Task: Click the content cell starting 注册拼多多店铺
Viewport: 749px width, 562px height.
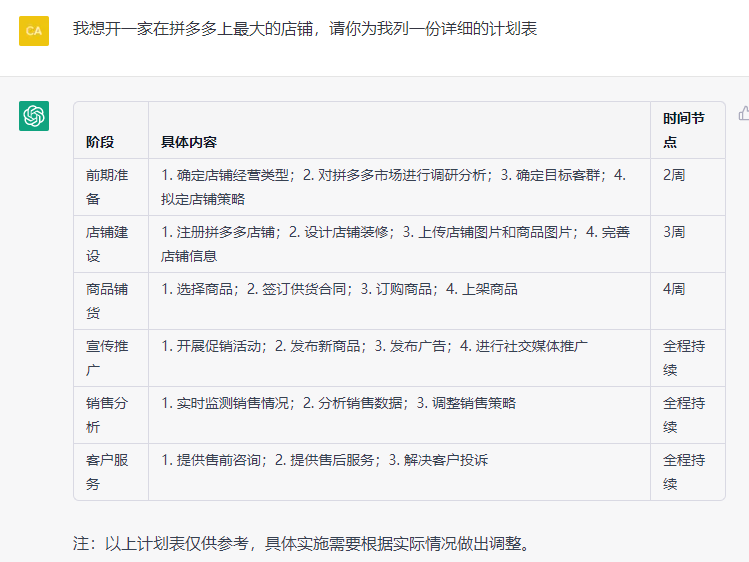Action: [399, 244]
